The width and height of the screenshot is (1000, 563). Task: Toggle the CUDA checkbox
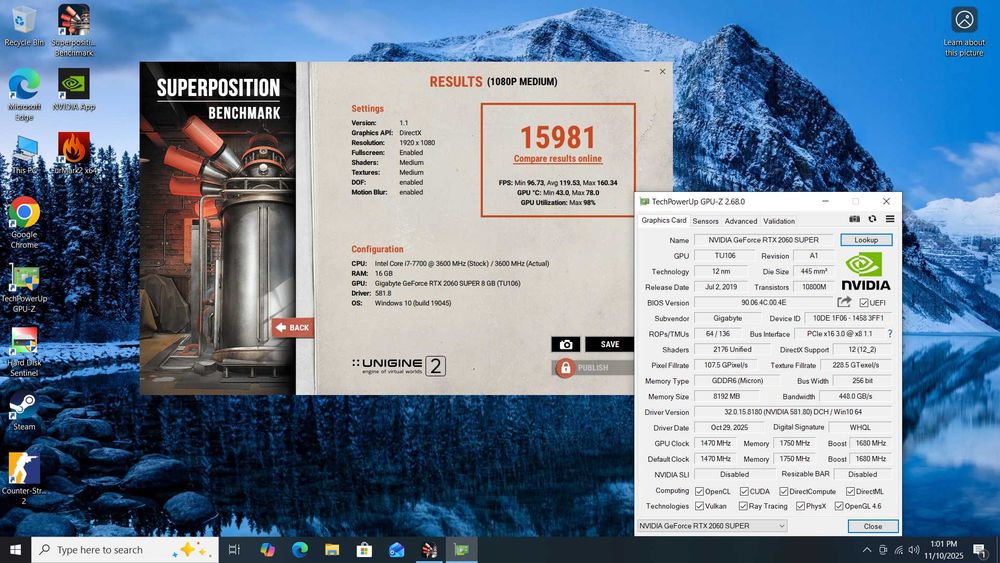744,491
